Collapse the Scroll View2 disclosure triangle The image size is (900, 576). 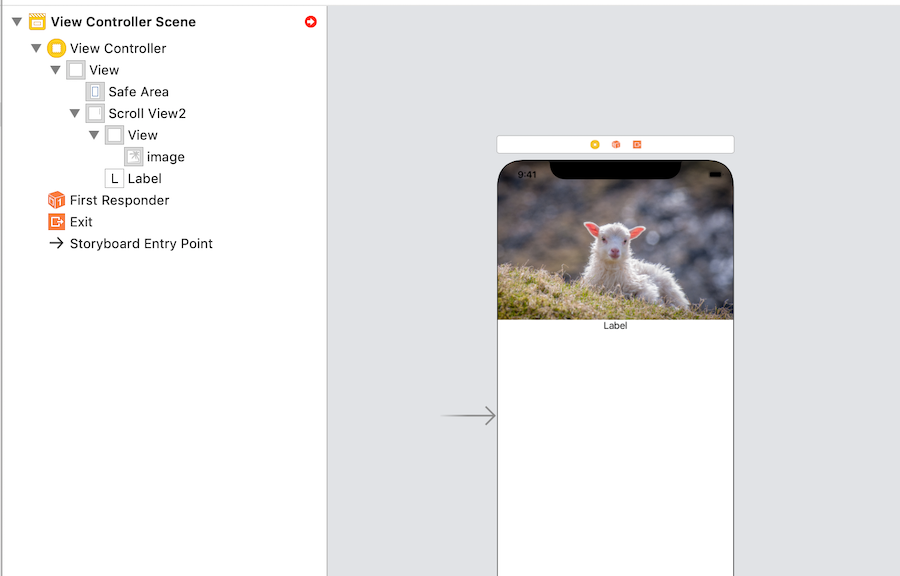[75, 113]
